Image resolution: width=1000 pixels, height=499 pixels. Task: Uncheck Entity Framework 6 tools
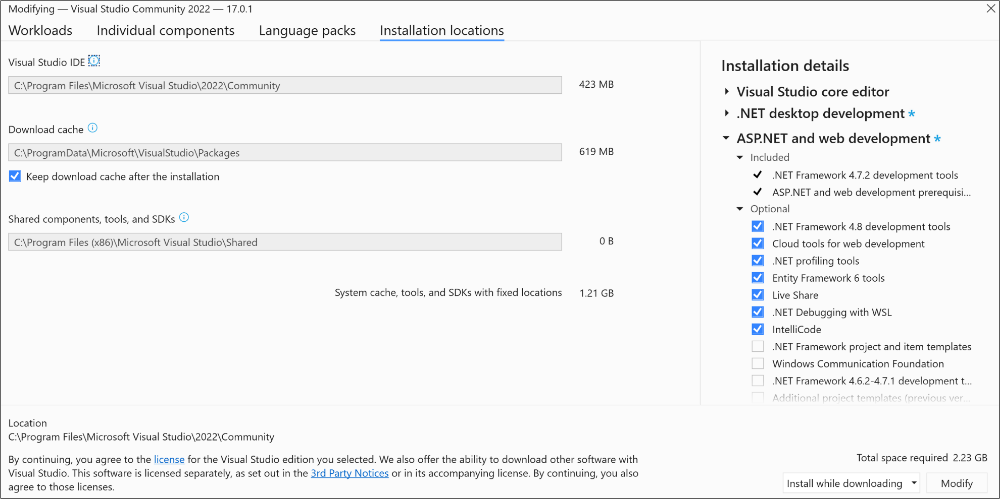[758, 278]
